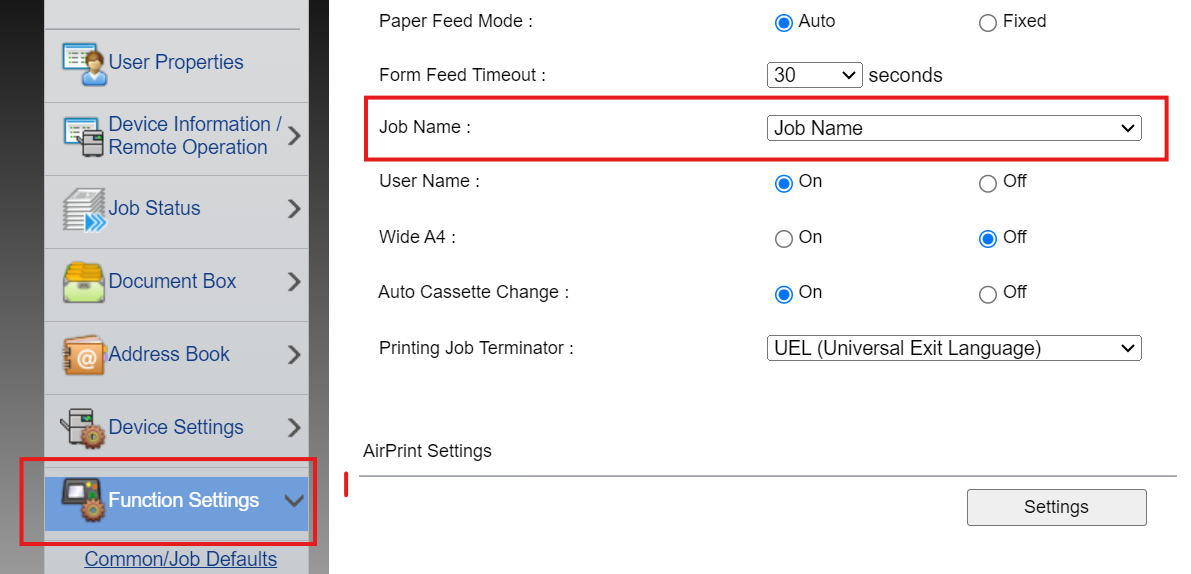Turn Auto Cassette Change off
The image size is (1191, 574).
988,294
